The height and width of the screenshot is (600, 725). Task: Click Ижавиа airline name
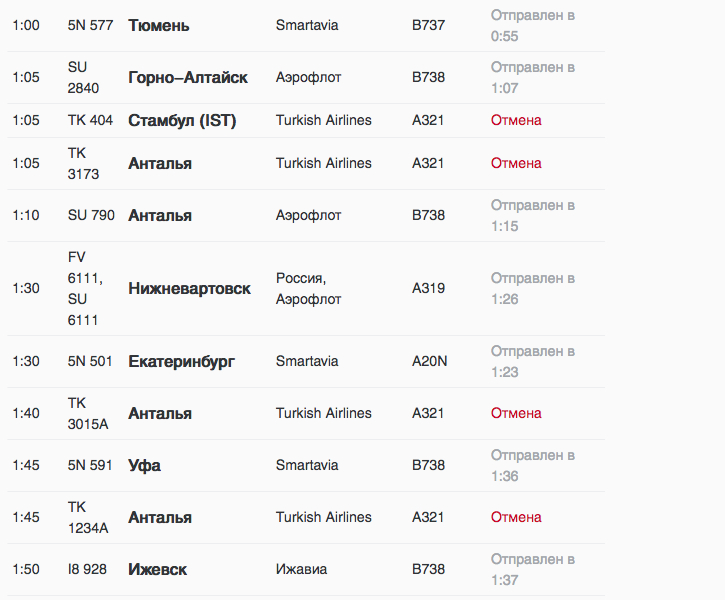301,569
